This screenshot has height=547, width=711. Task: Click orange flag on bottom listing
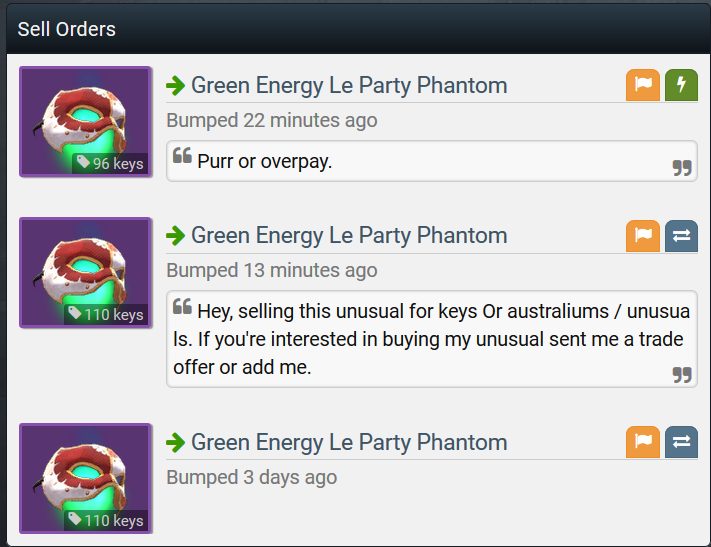(643, 442)
